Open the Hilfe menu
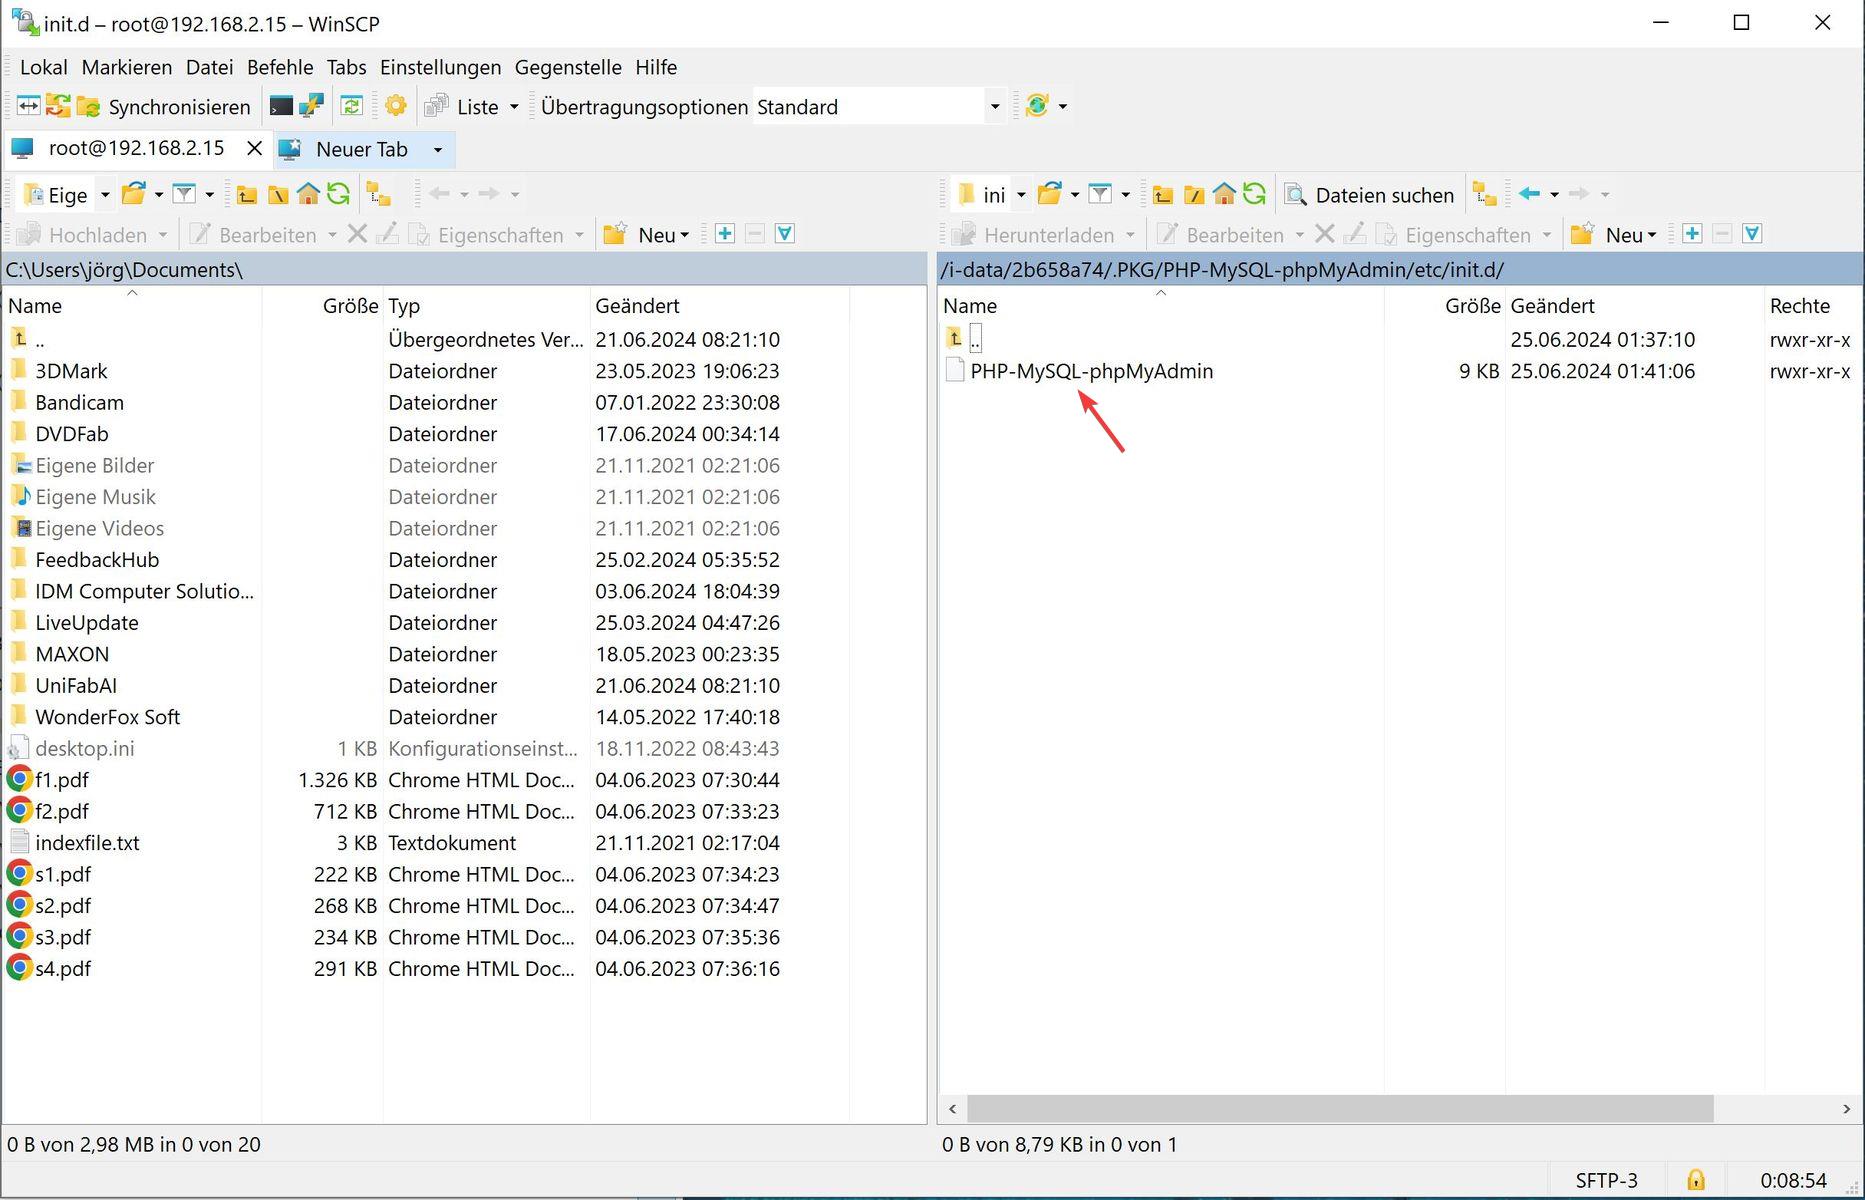 pos(656,67)
